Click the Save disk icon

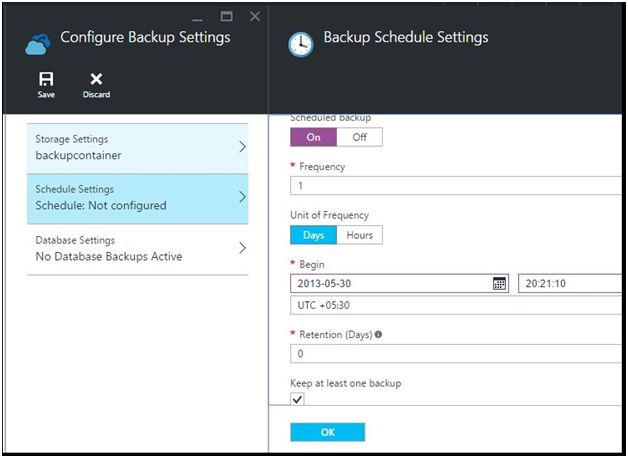(x=46, y=79)
